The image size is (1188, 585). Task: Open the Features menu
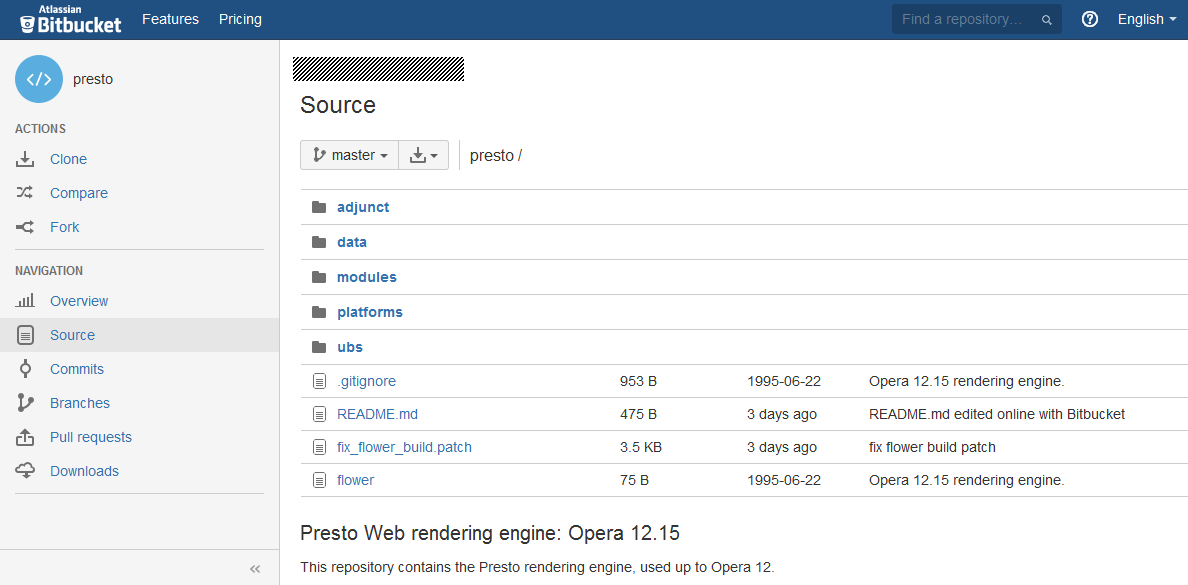(170, 20)
